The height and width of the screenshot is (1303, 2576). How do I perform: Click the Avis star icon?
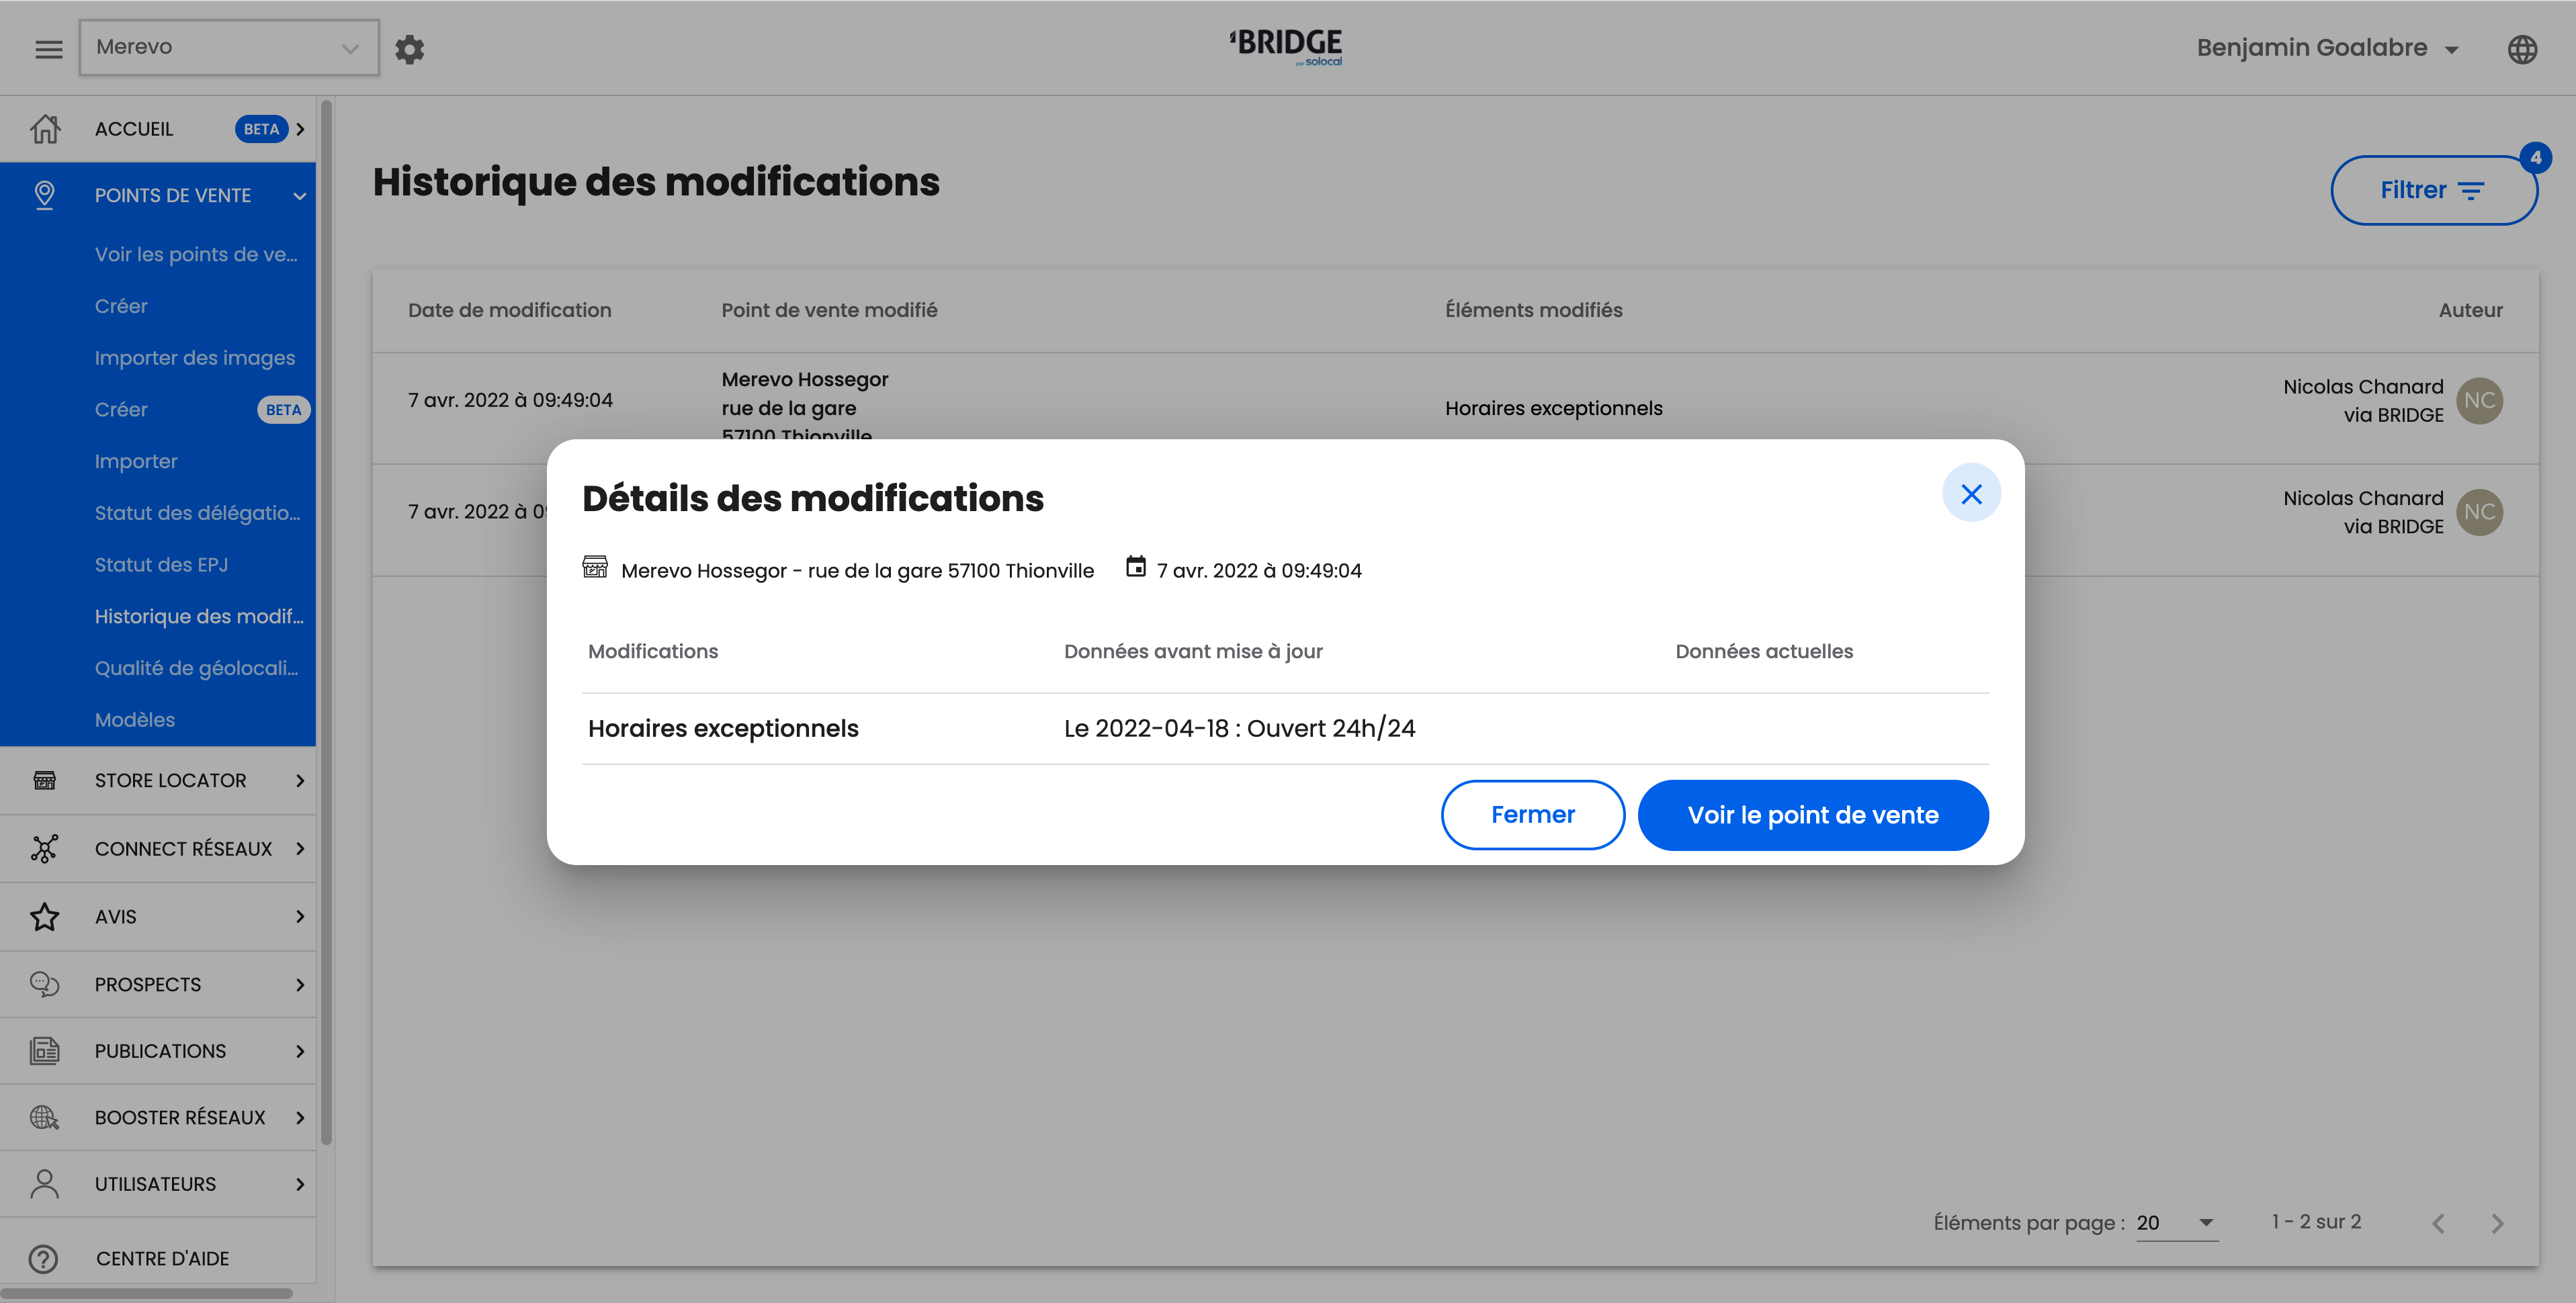pos(45,916)
